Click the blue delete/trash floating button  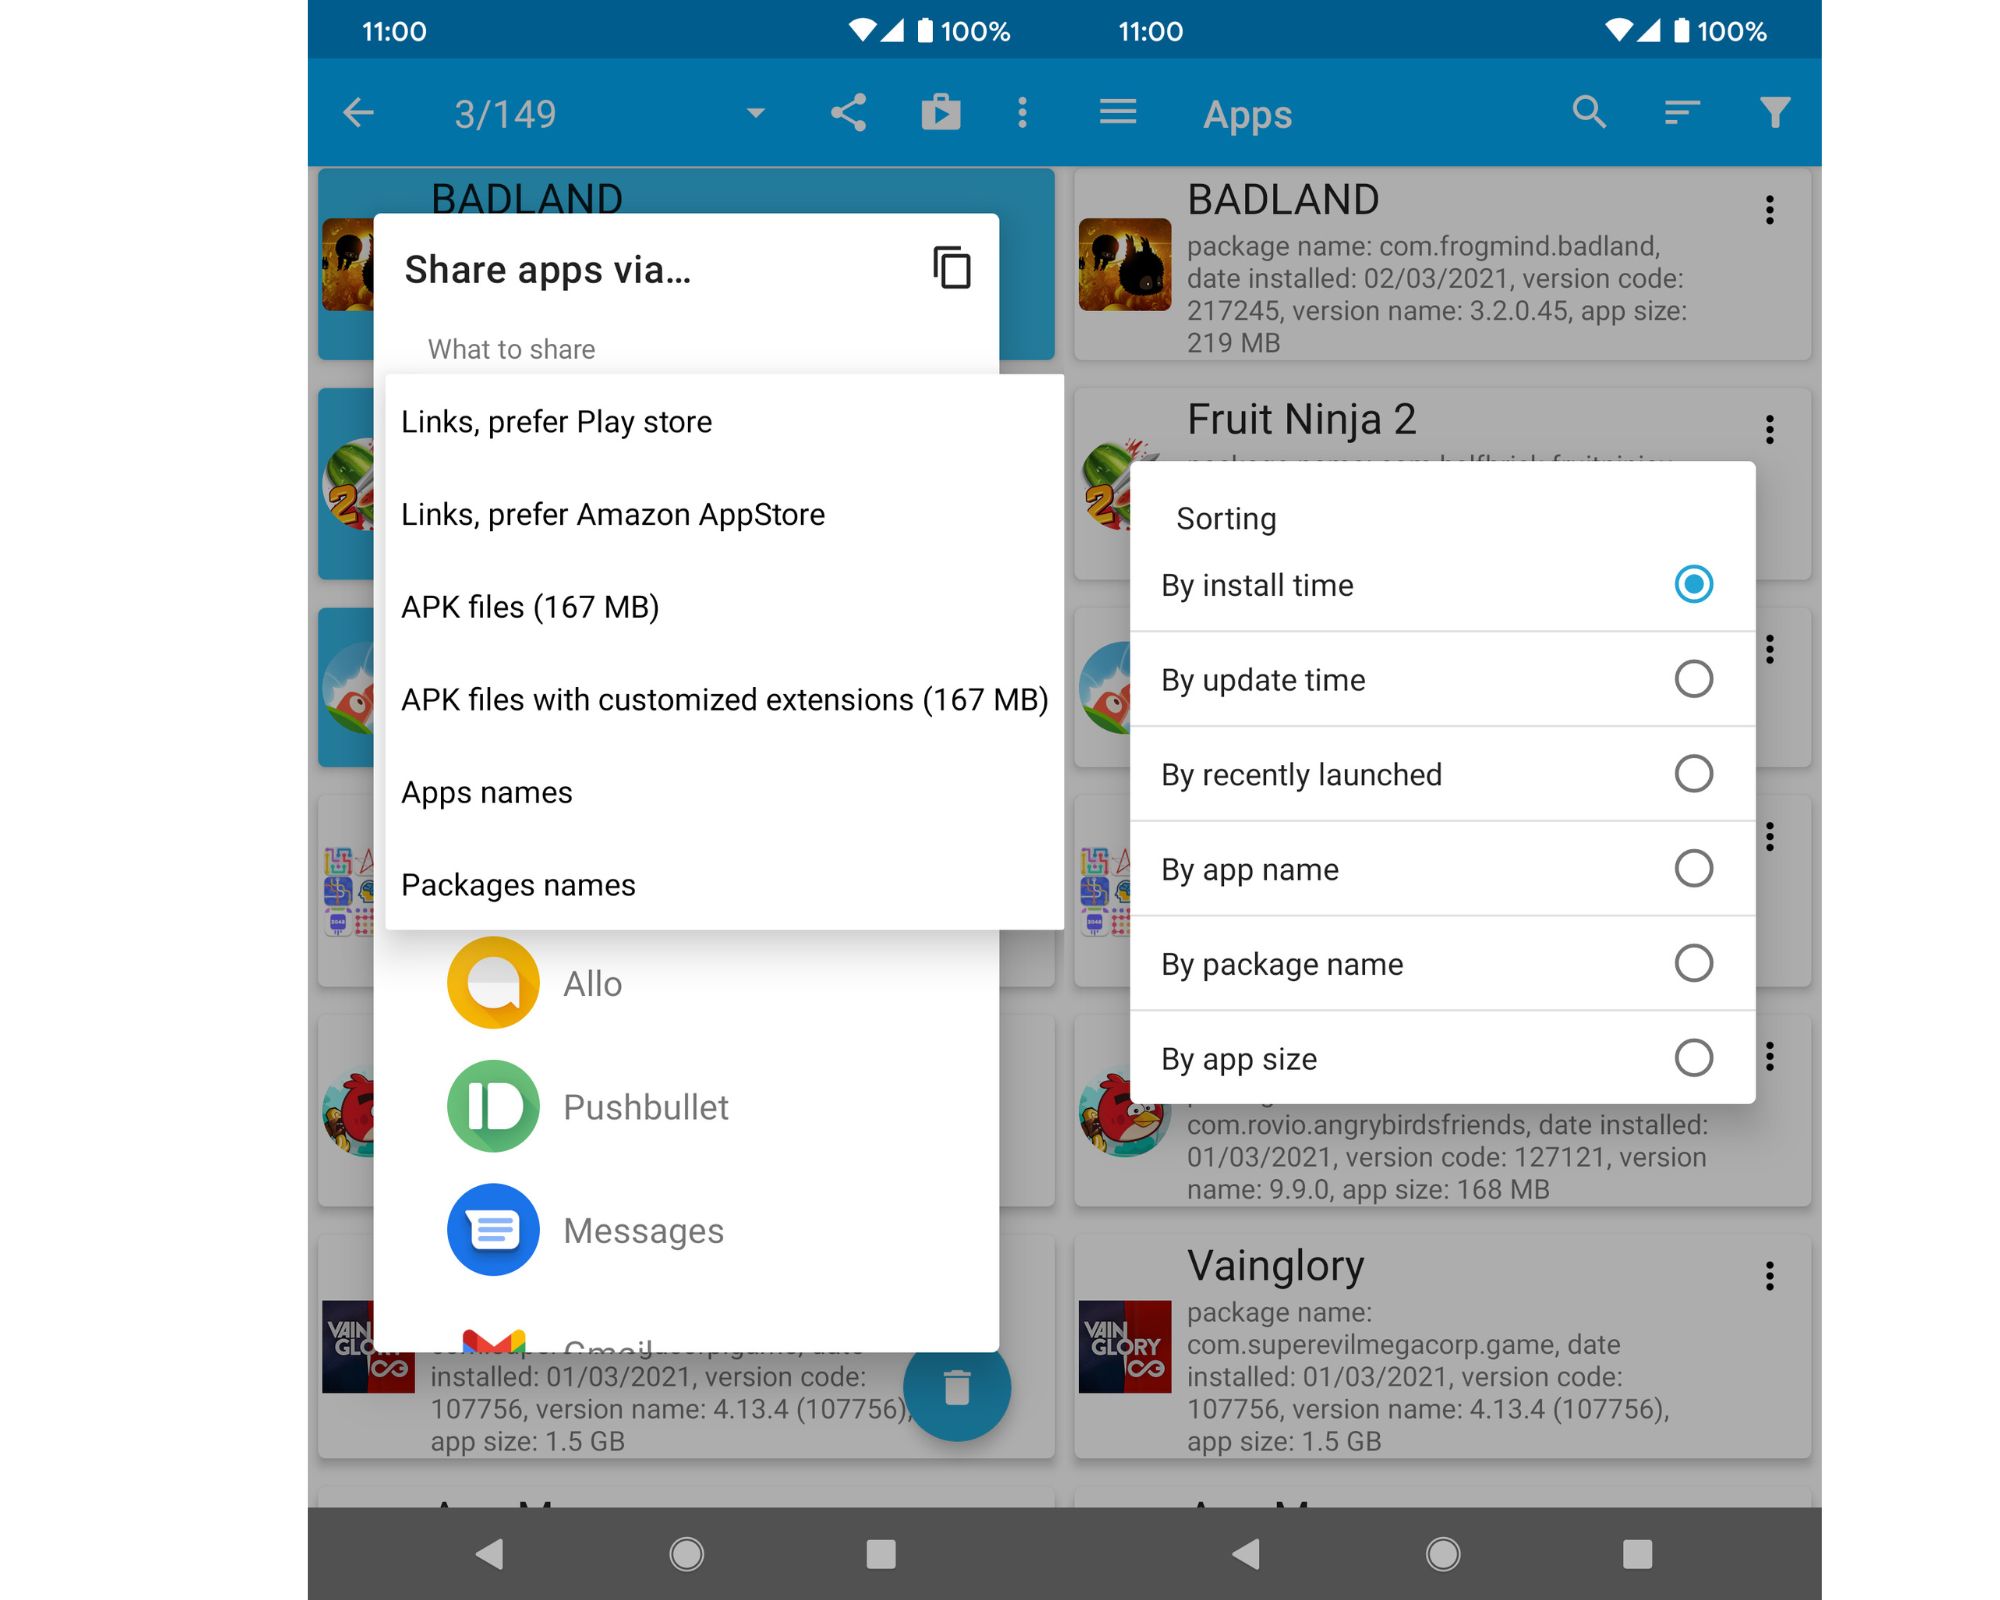coord(955,1391)
